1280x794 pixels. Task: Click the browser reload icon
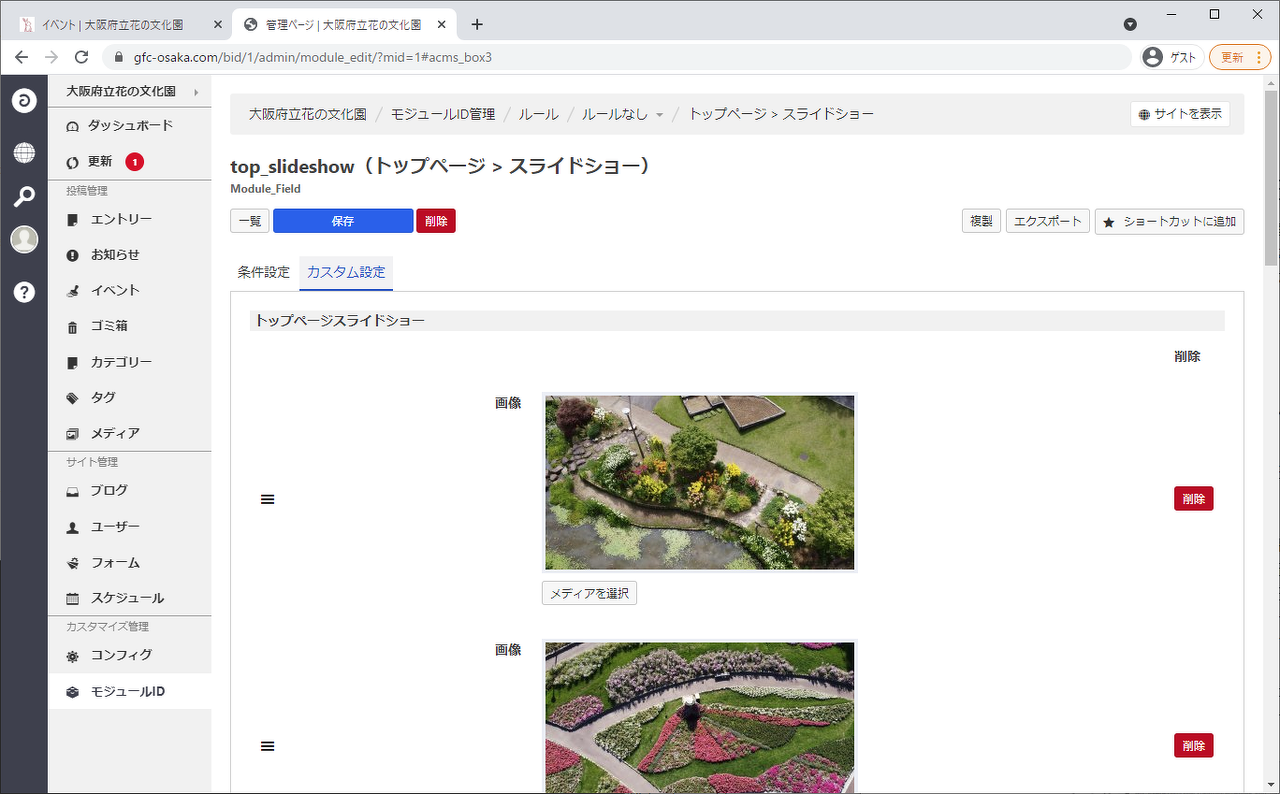point(82,57)
